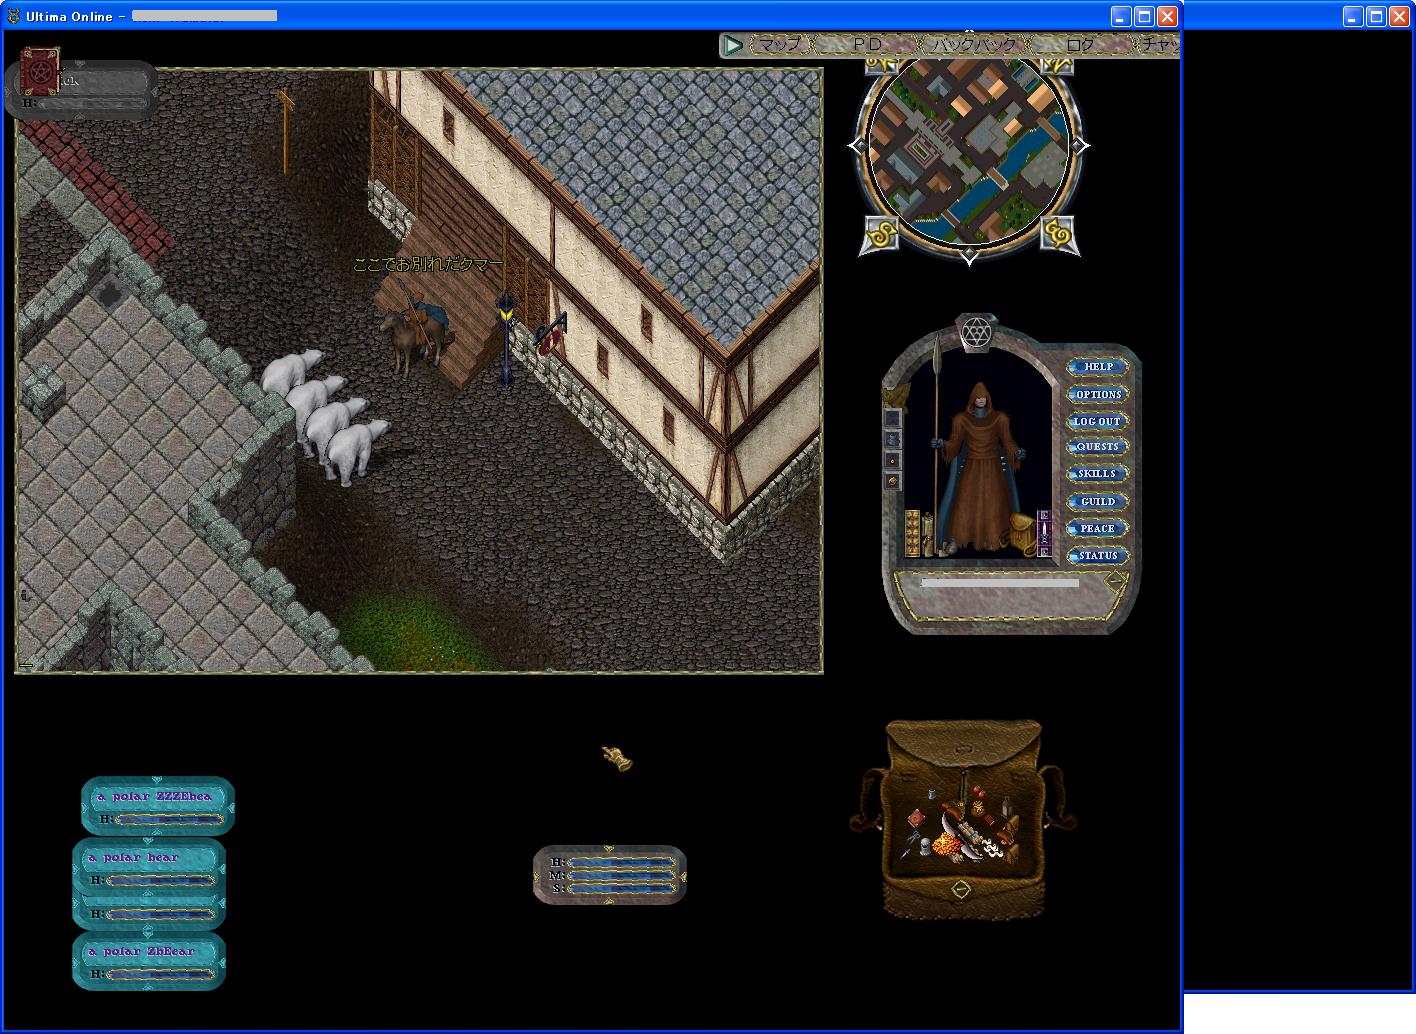Click the radar map's right arrow
The image size is (1416, 1034).
[1082, 146]
